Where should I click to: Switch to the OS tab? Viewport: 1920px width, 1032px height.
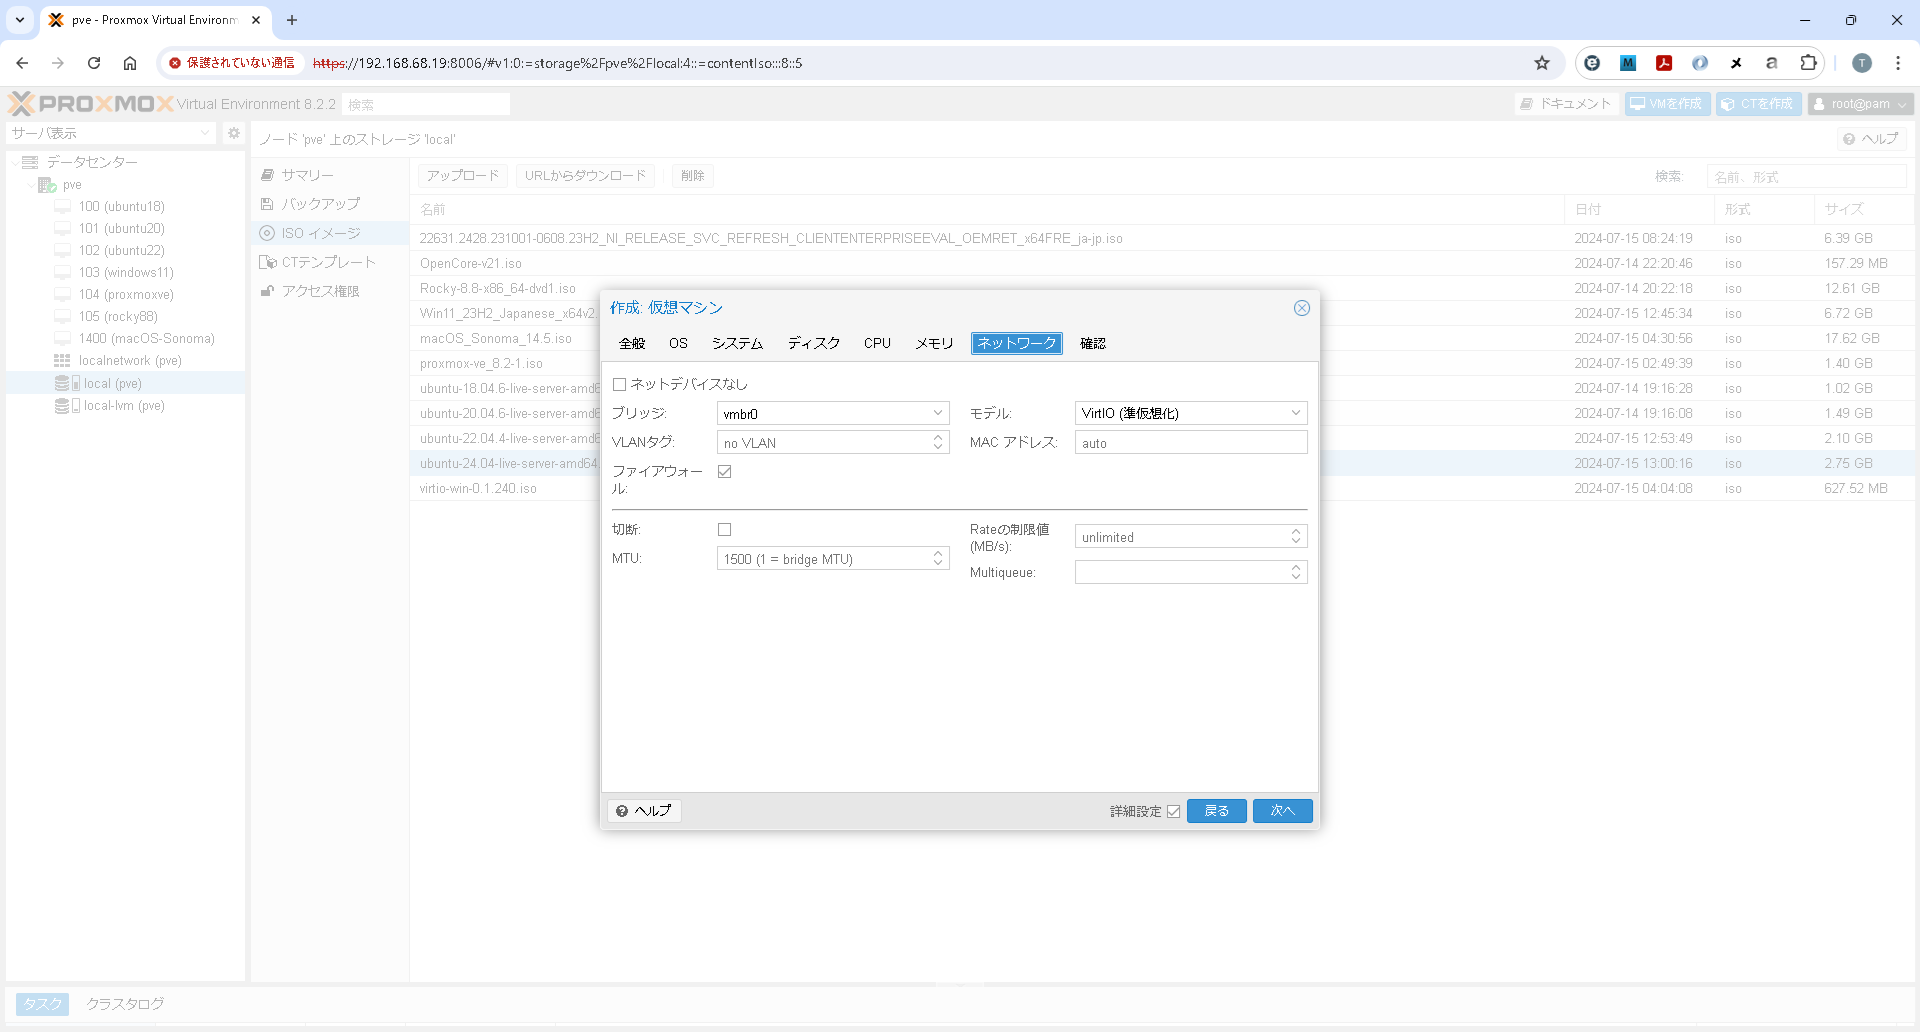coord(678,343)
